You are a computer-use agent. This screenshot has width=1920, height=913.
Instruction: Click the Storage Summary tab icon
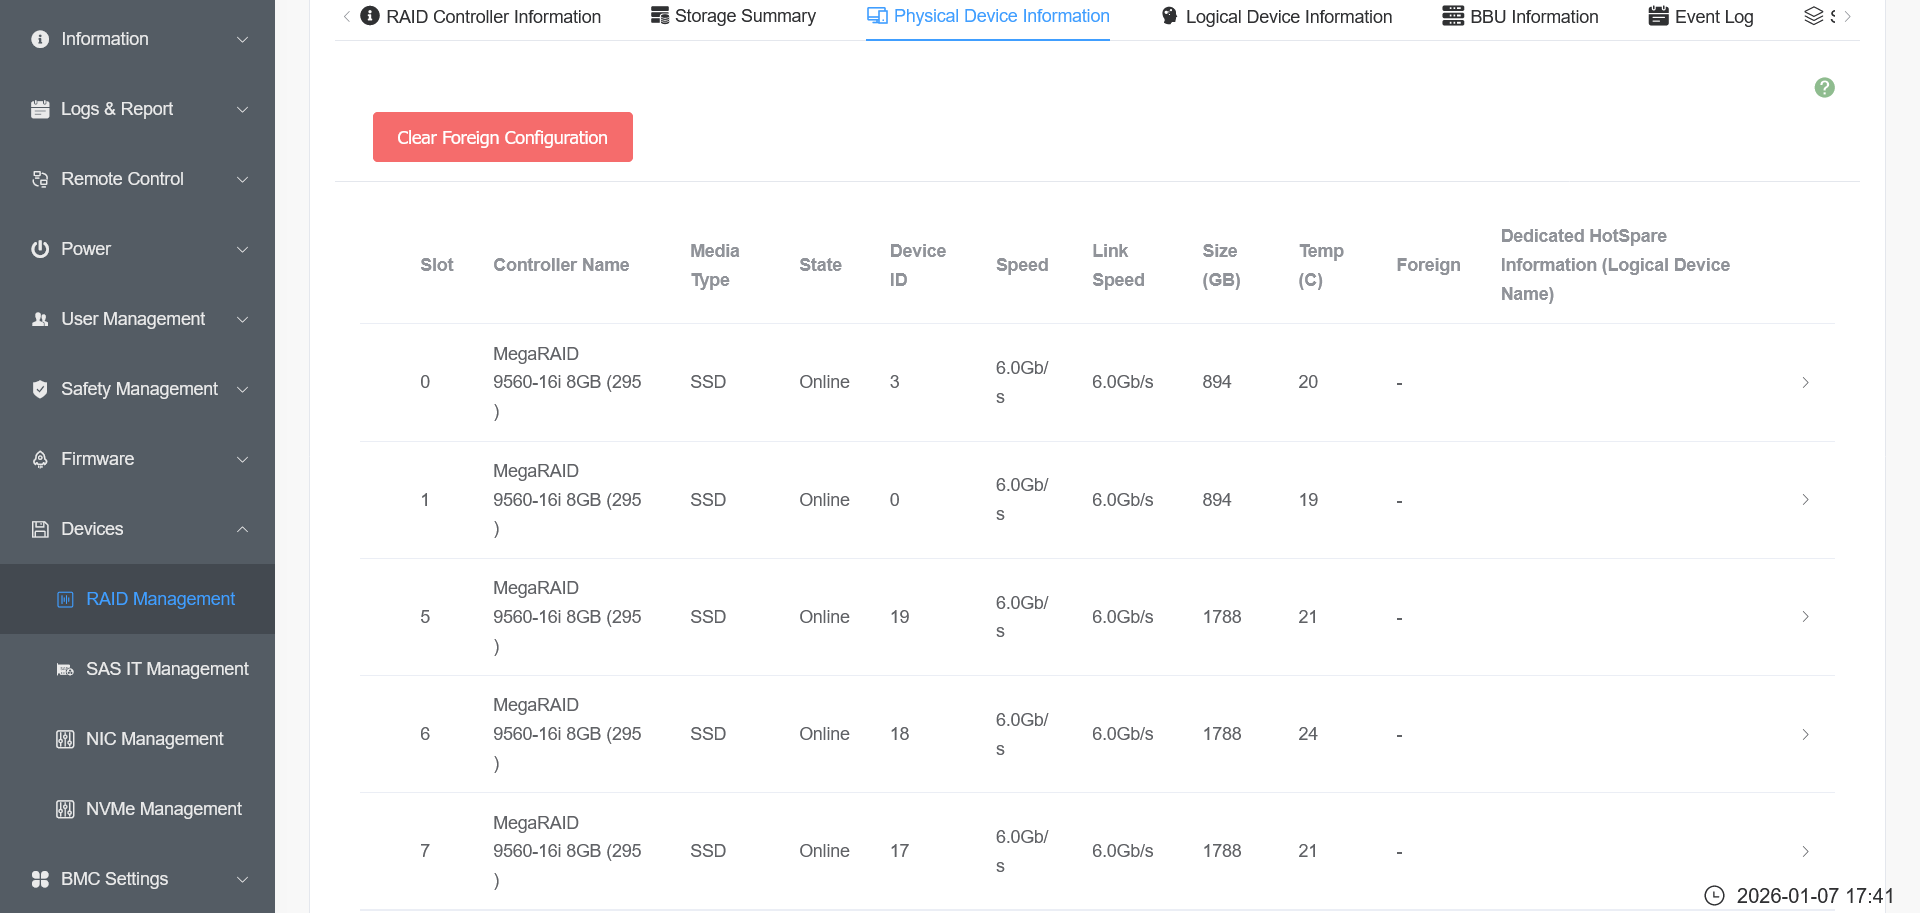point(660,16)
